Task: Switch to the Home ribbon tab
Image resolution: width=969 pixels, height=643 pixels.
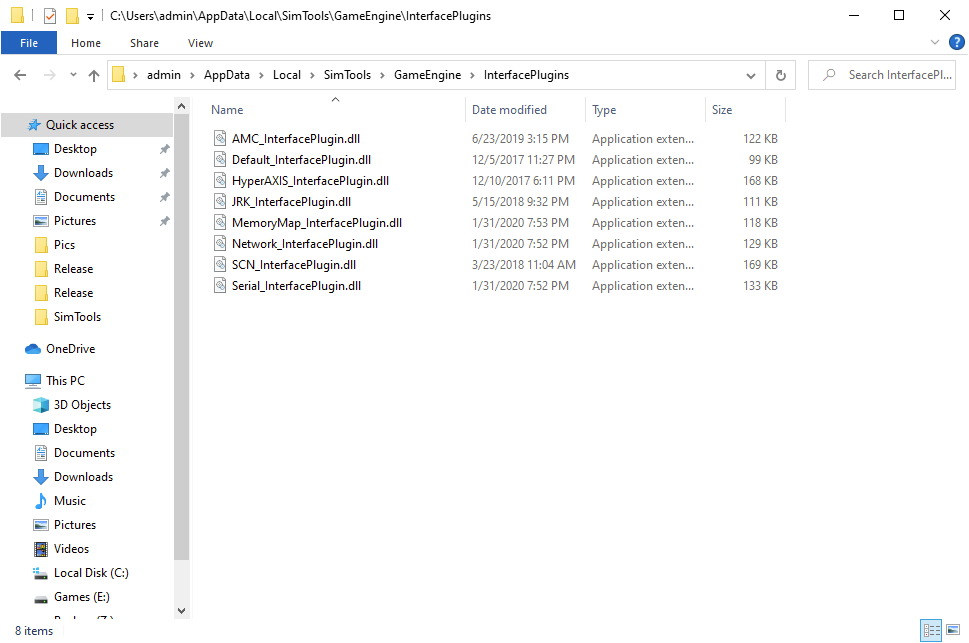Action: coord(86,43)
